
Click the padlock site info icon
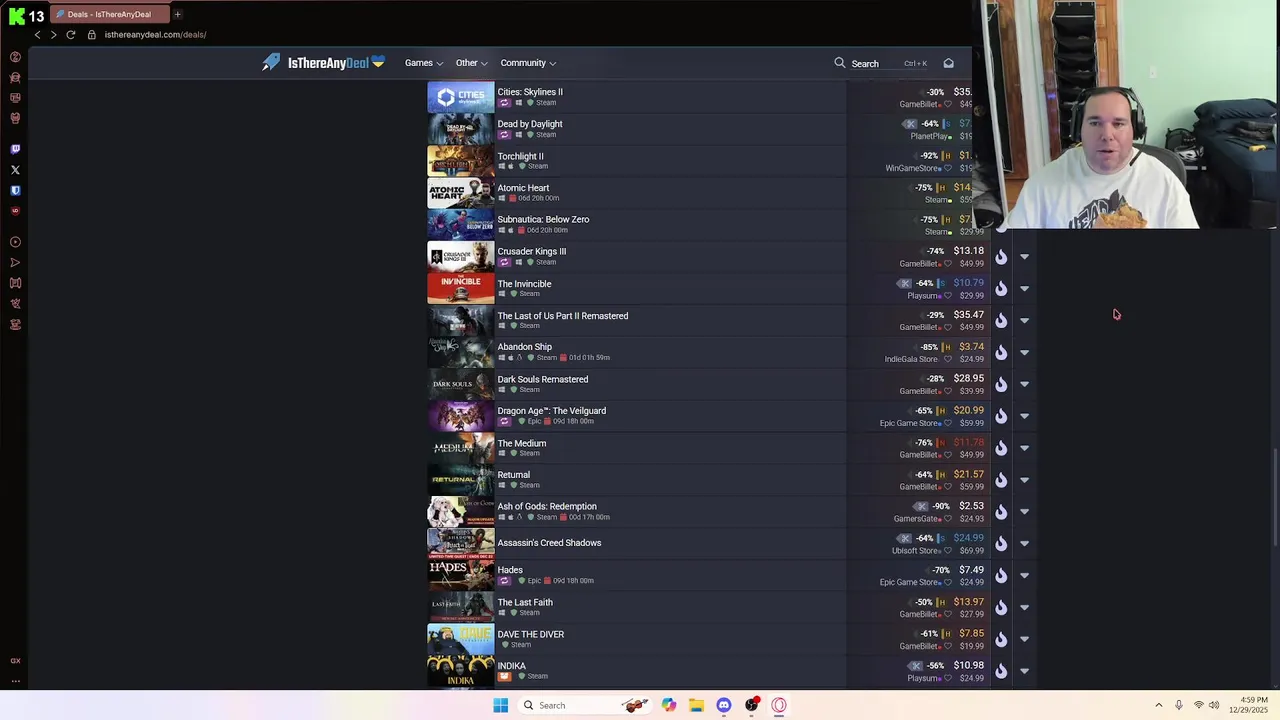(x=91, y=34)
